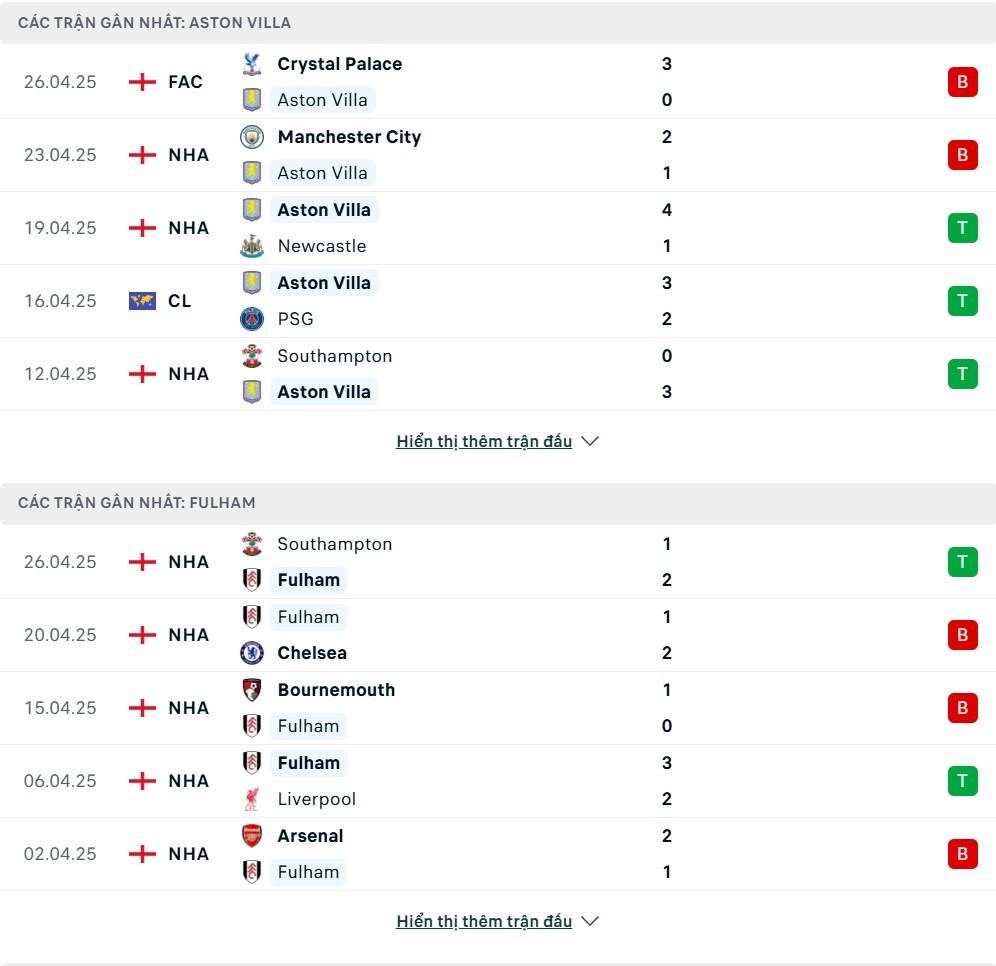996x966 pixels.
Task: Open 'Hiển thị thêm trận đấu' under Fulham
Action: click(x=484, y=921)
